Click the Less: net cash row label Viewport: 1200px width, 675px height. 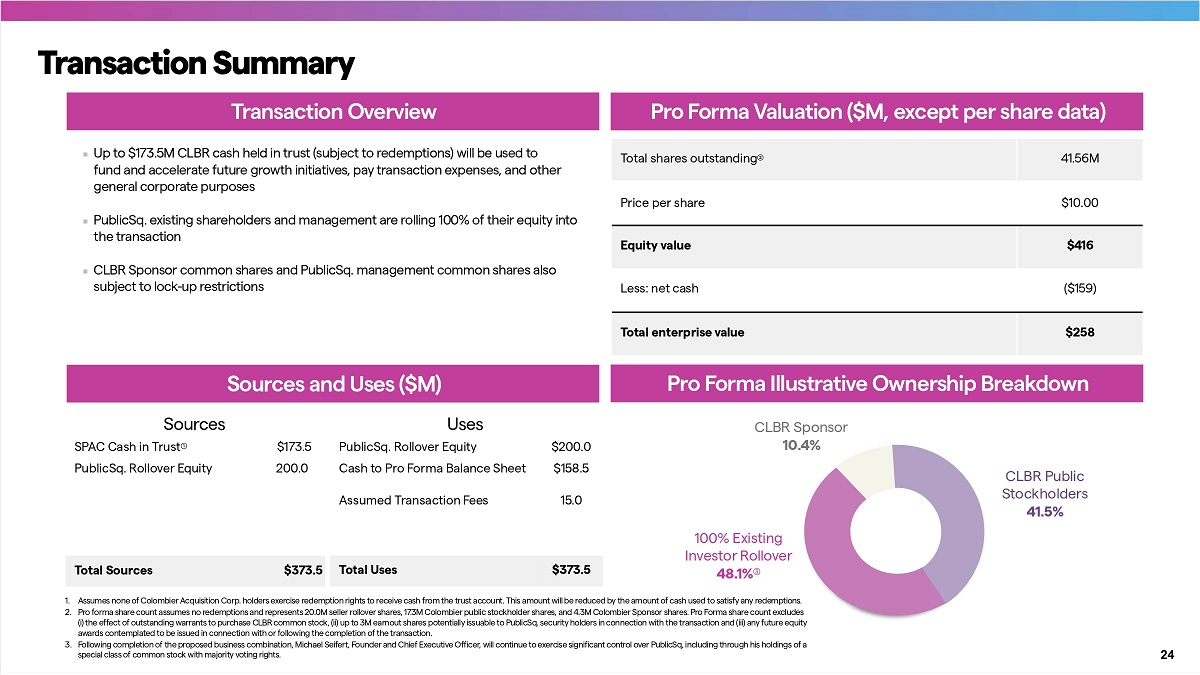(659, 289)
